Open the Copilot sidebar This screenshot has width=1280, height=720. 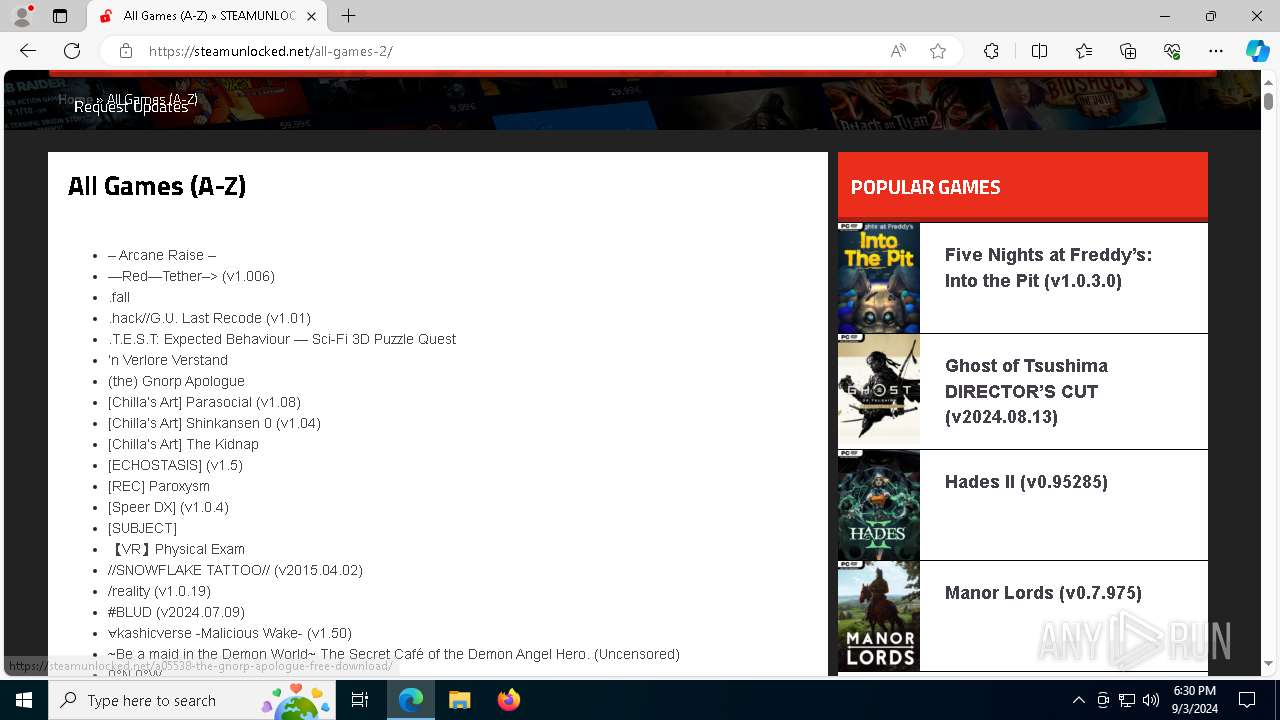tap(1257, 51)
